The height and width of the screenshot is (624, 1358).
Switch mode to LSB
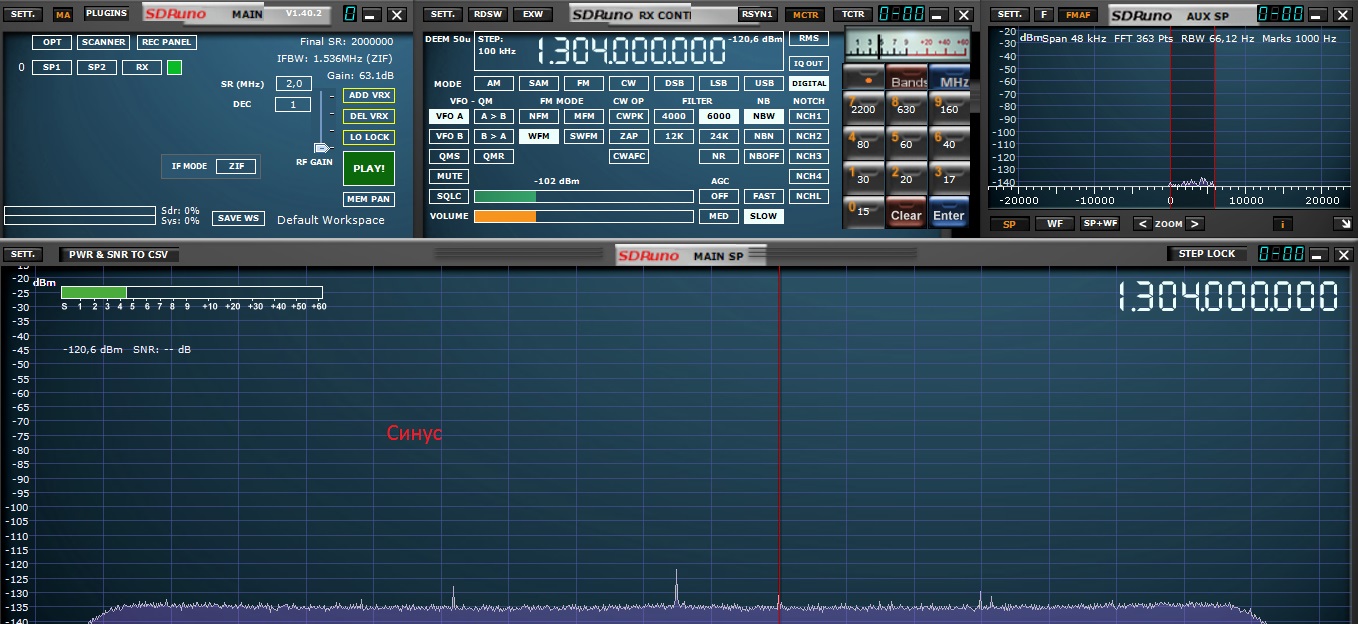coord(719,84)
